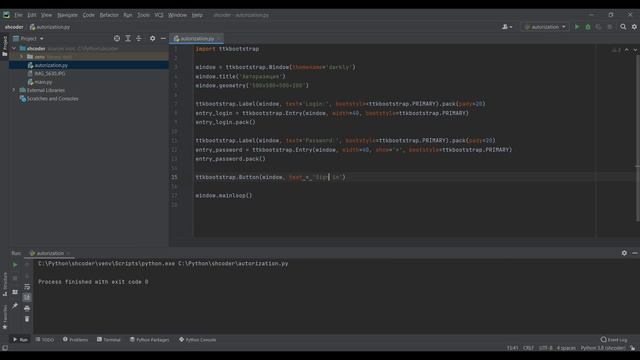Open Structure side tool window
The image size is (640, 360).
tap(5, 284)
